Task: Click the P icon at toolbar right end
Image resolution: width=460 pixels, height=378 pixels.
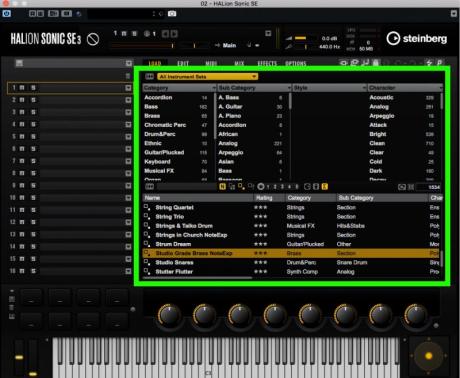Action: pyautogui.click(x=439, y=63)
